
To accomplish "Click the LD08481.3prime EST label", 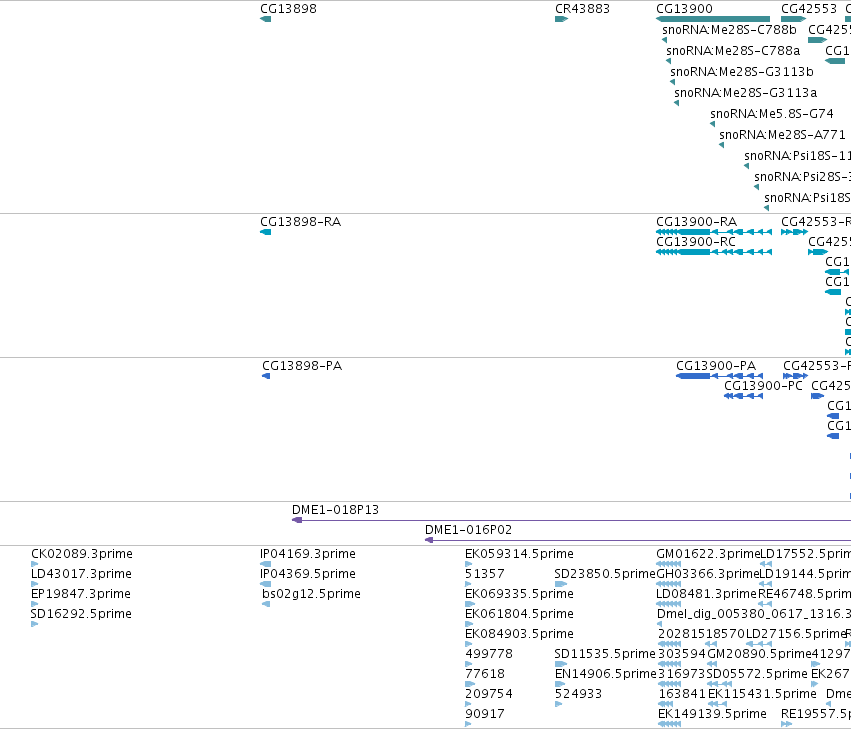I will [707, 594].
